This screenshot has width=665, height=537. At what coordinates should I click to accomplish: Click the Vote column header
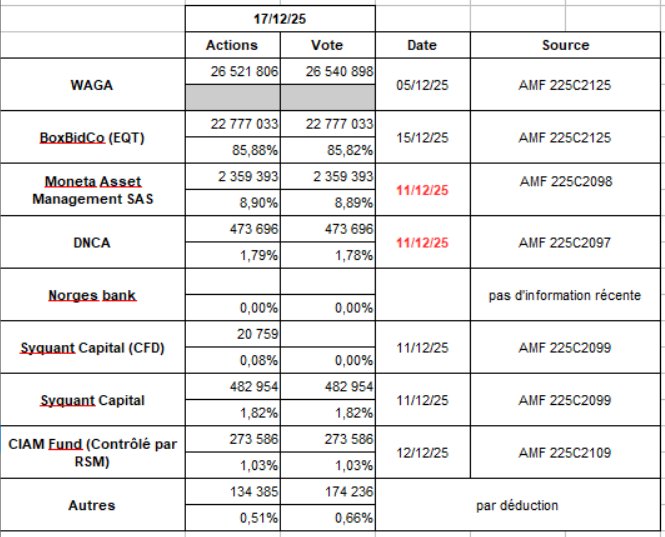(x=327, y=45)
